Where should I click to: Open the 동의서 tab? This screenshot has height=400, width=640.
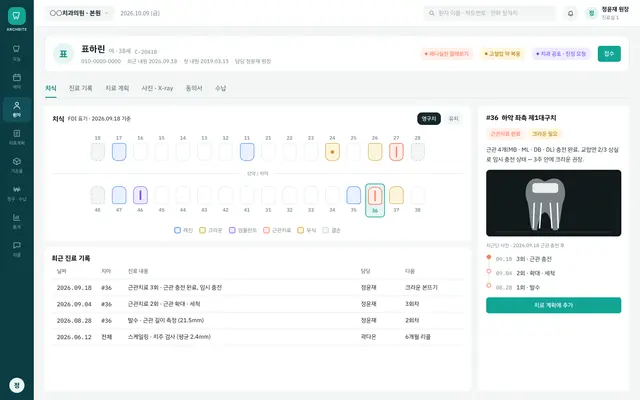tap(194, 88)
